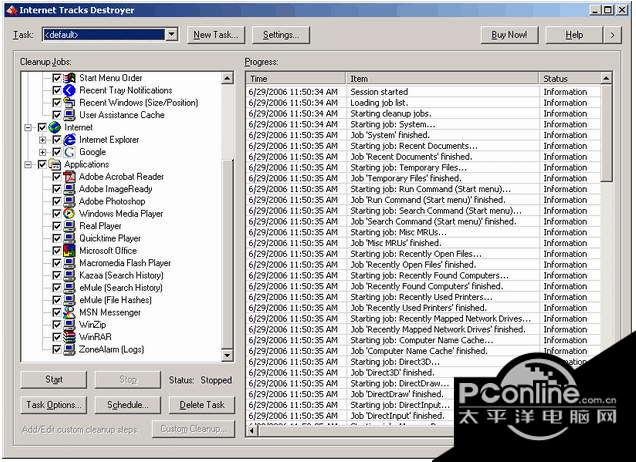Select the 'Session started' log row
Screen dimensions: 636x462
(423, 92)
